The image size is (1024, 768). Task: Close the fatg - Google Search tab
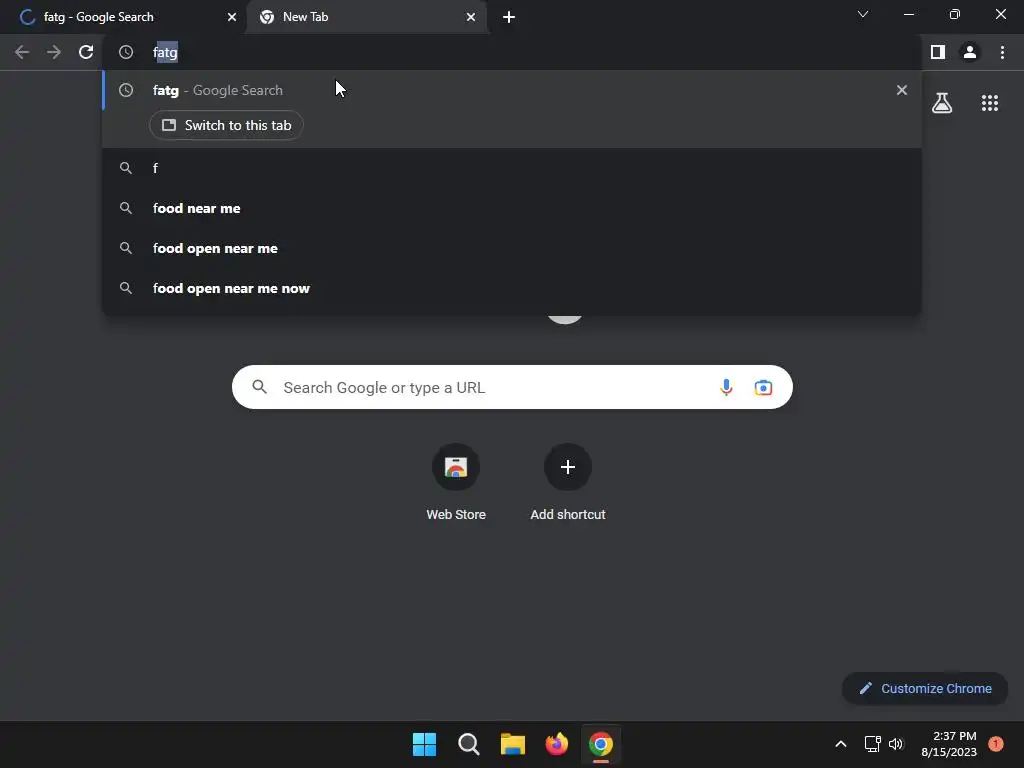(232, 17)
